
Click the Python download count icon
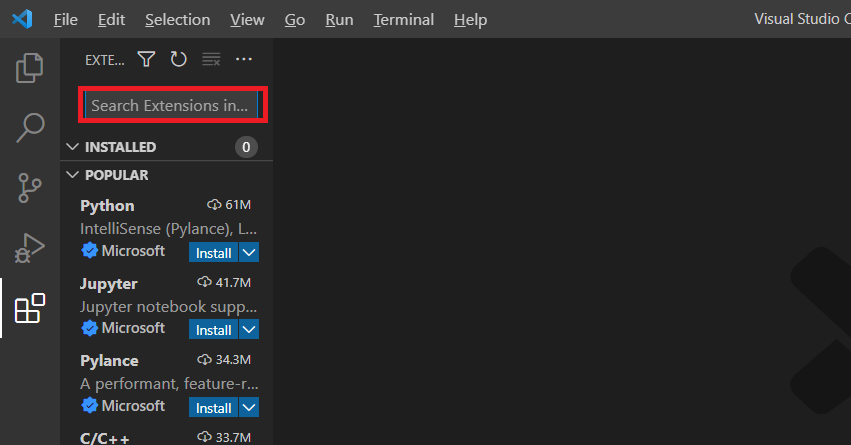pyautogui.click(x=214, y=205)
